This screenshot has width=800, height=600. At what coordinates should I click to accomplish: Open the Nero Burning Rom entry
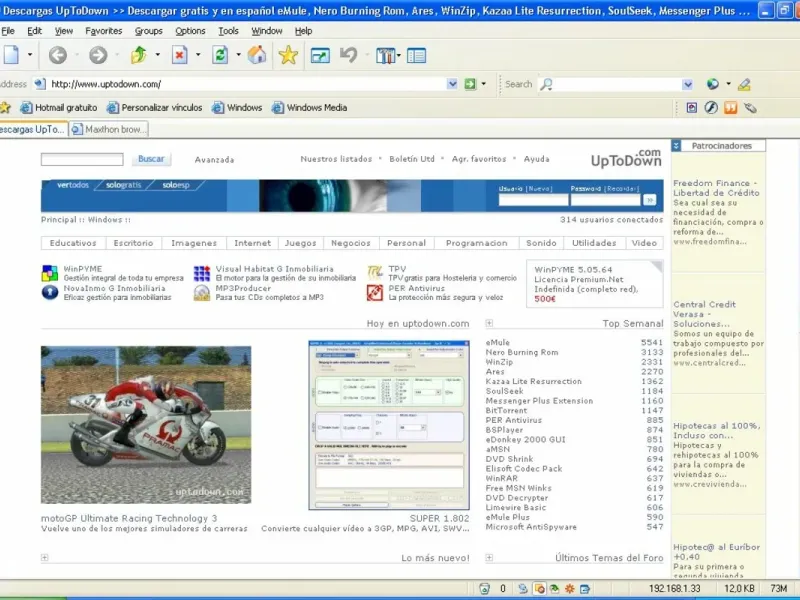522,352
